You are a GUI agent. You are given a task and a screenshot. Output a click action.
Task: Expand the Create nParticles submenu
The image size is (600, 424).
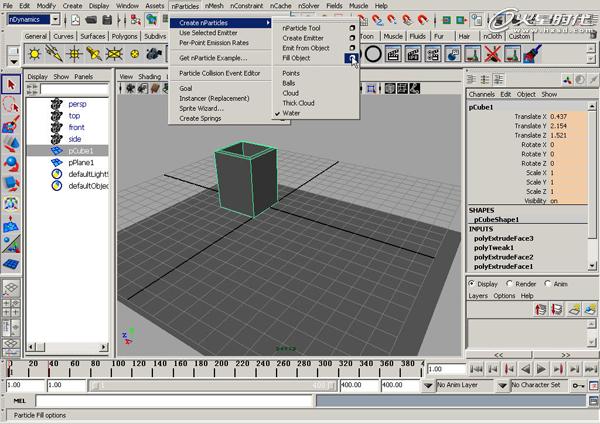click(220, 23)
